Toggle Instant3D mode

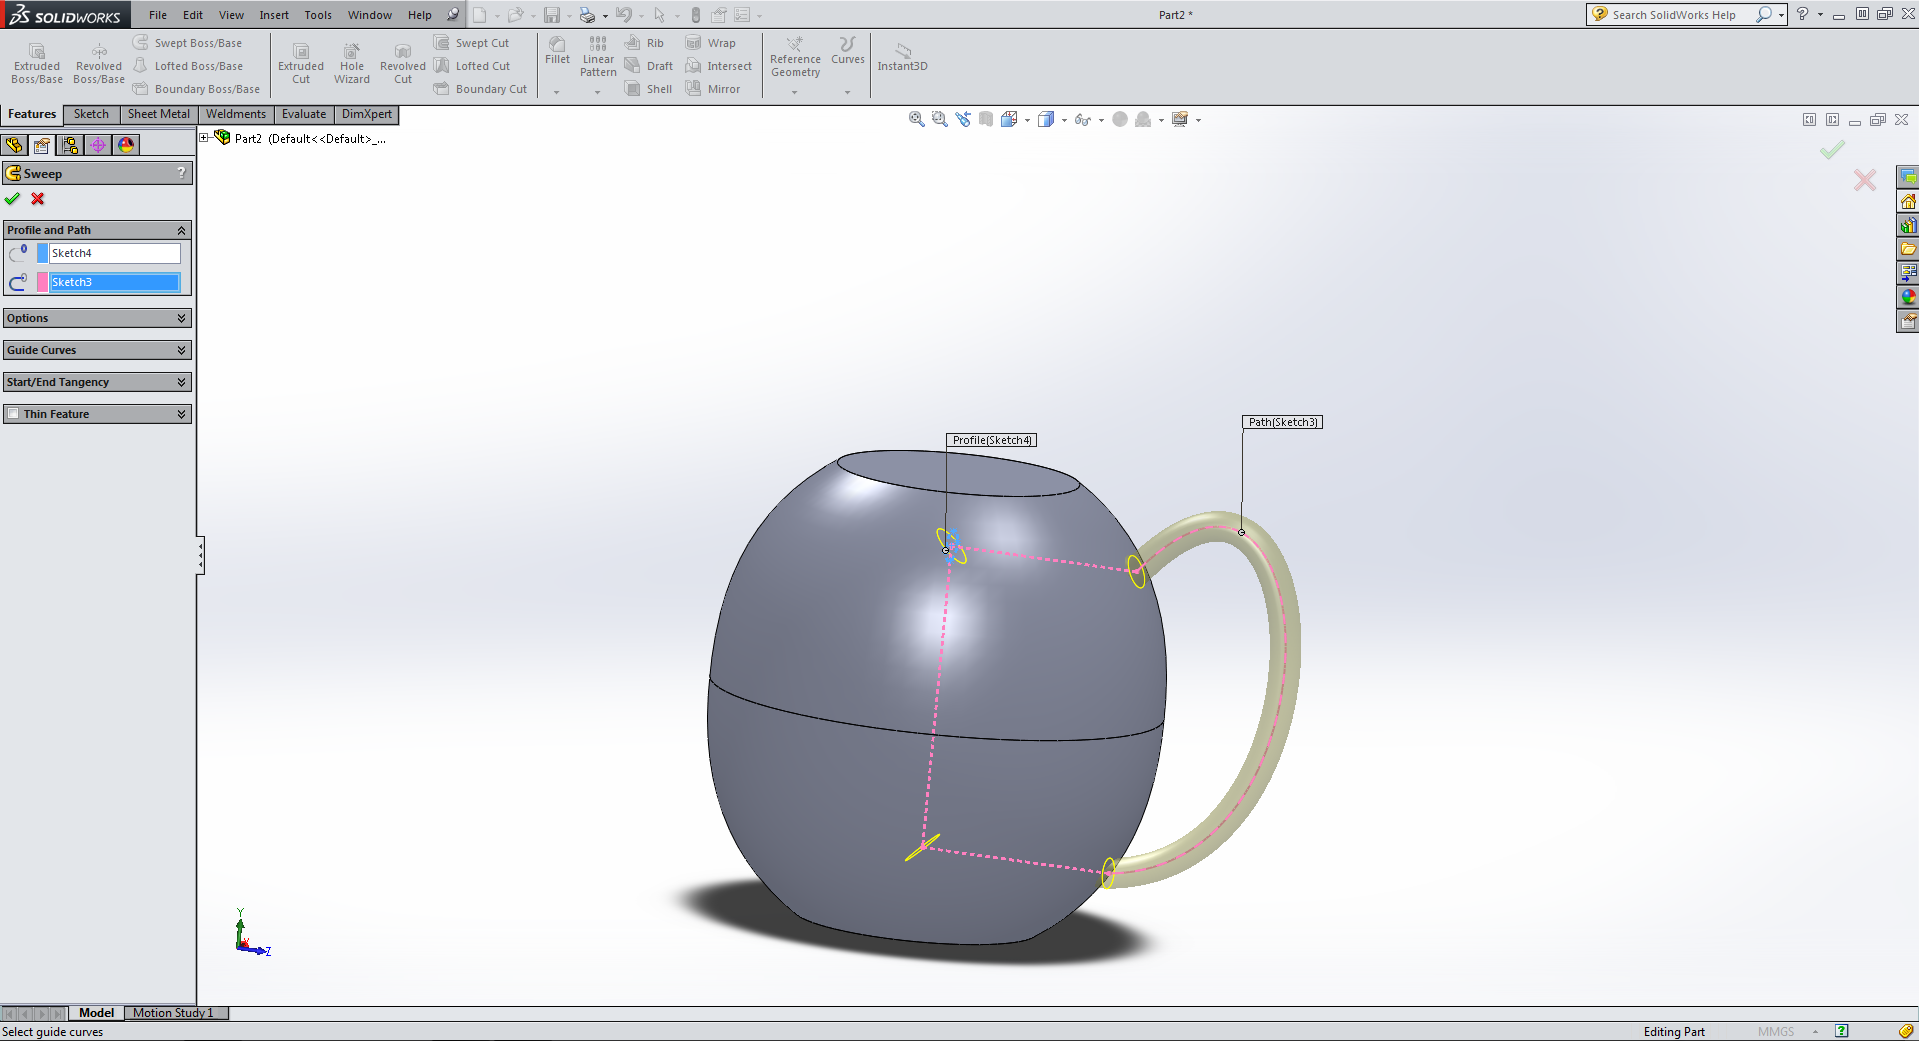[x=902, y=57]
